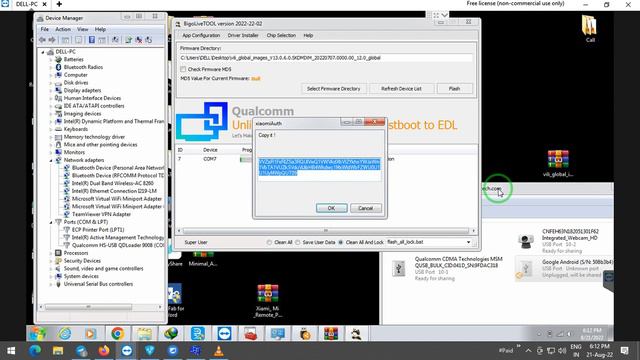Enable the Check Firmware MD5 checkbox
The image size is (640, 360).
[183, 69]
